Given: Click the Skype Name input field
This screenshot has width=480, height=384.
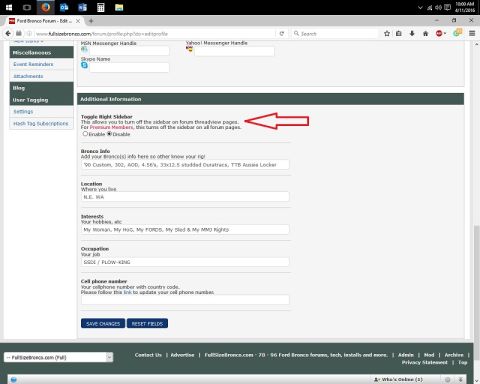Looking at the screenshot, I should [x=129, y=67].
